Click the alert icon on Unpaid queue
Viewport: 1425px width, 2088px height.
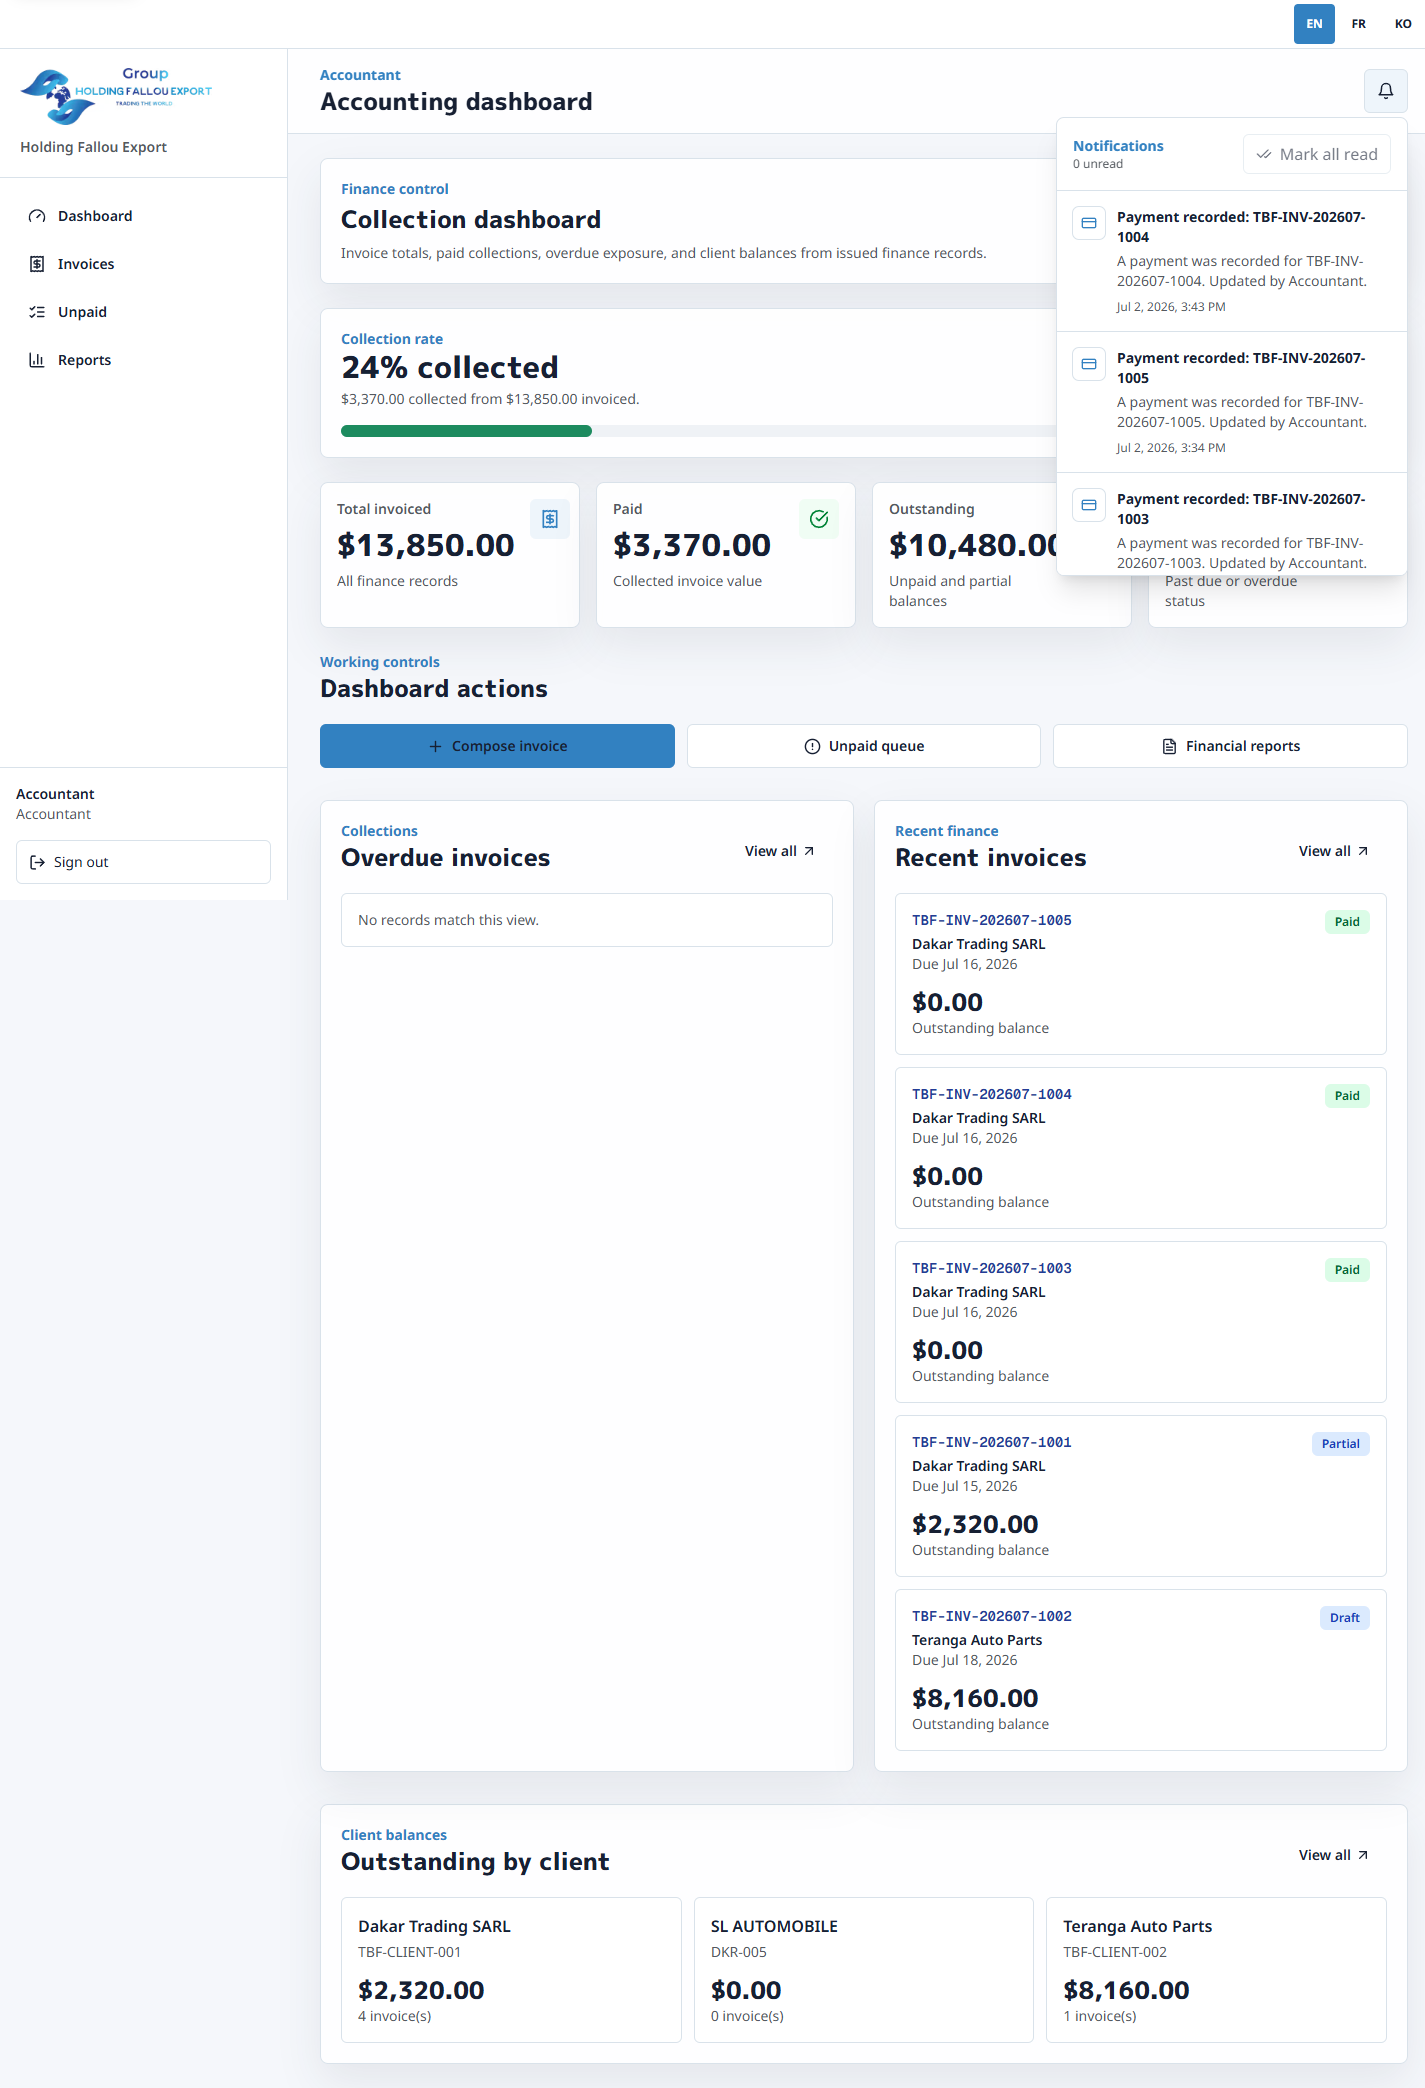point(812,746)
